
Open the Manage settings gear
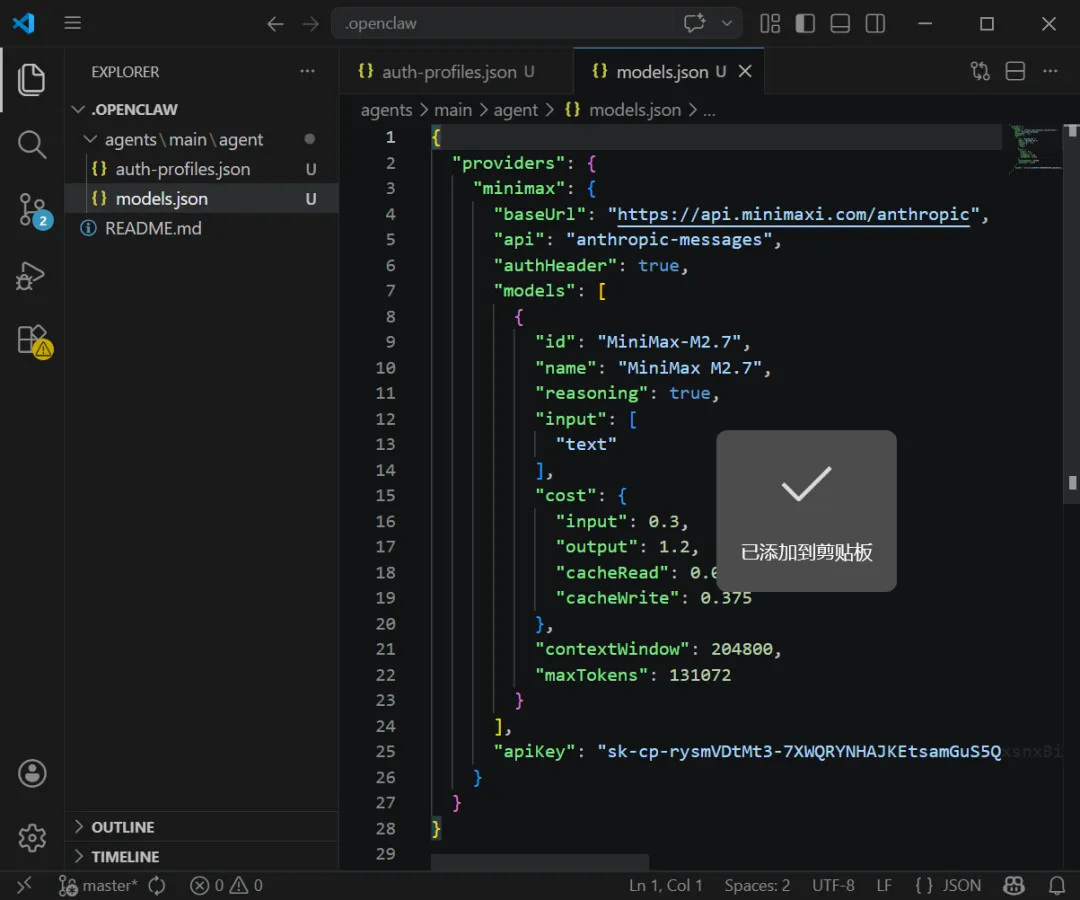[32, 838]
